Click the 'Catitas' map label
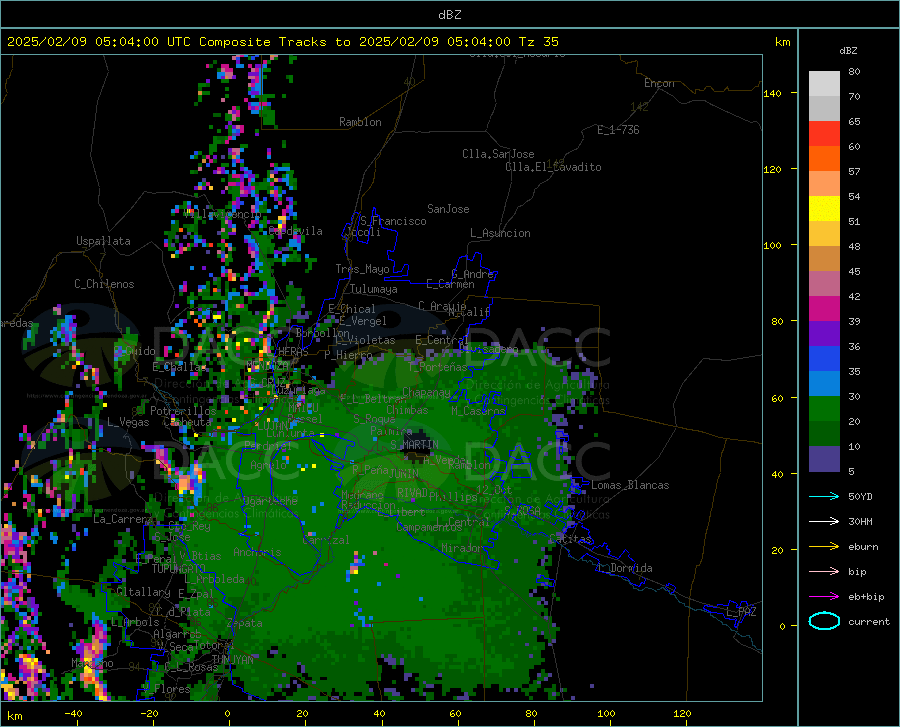Screen dimensions: 900x727 click(x=570, y=539)
